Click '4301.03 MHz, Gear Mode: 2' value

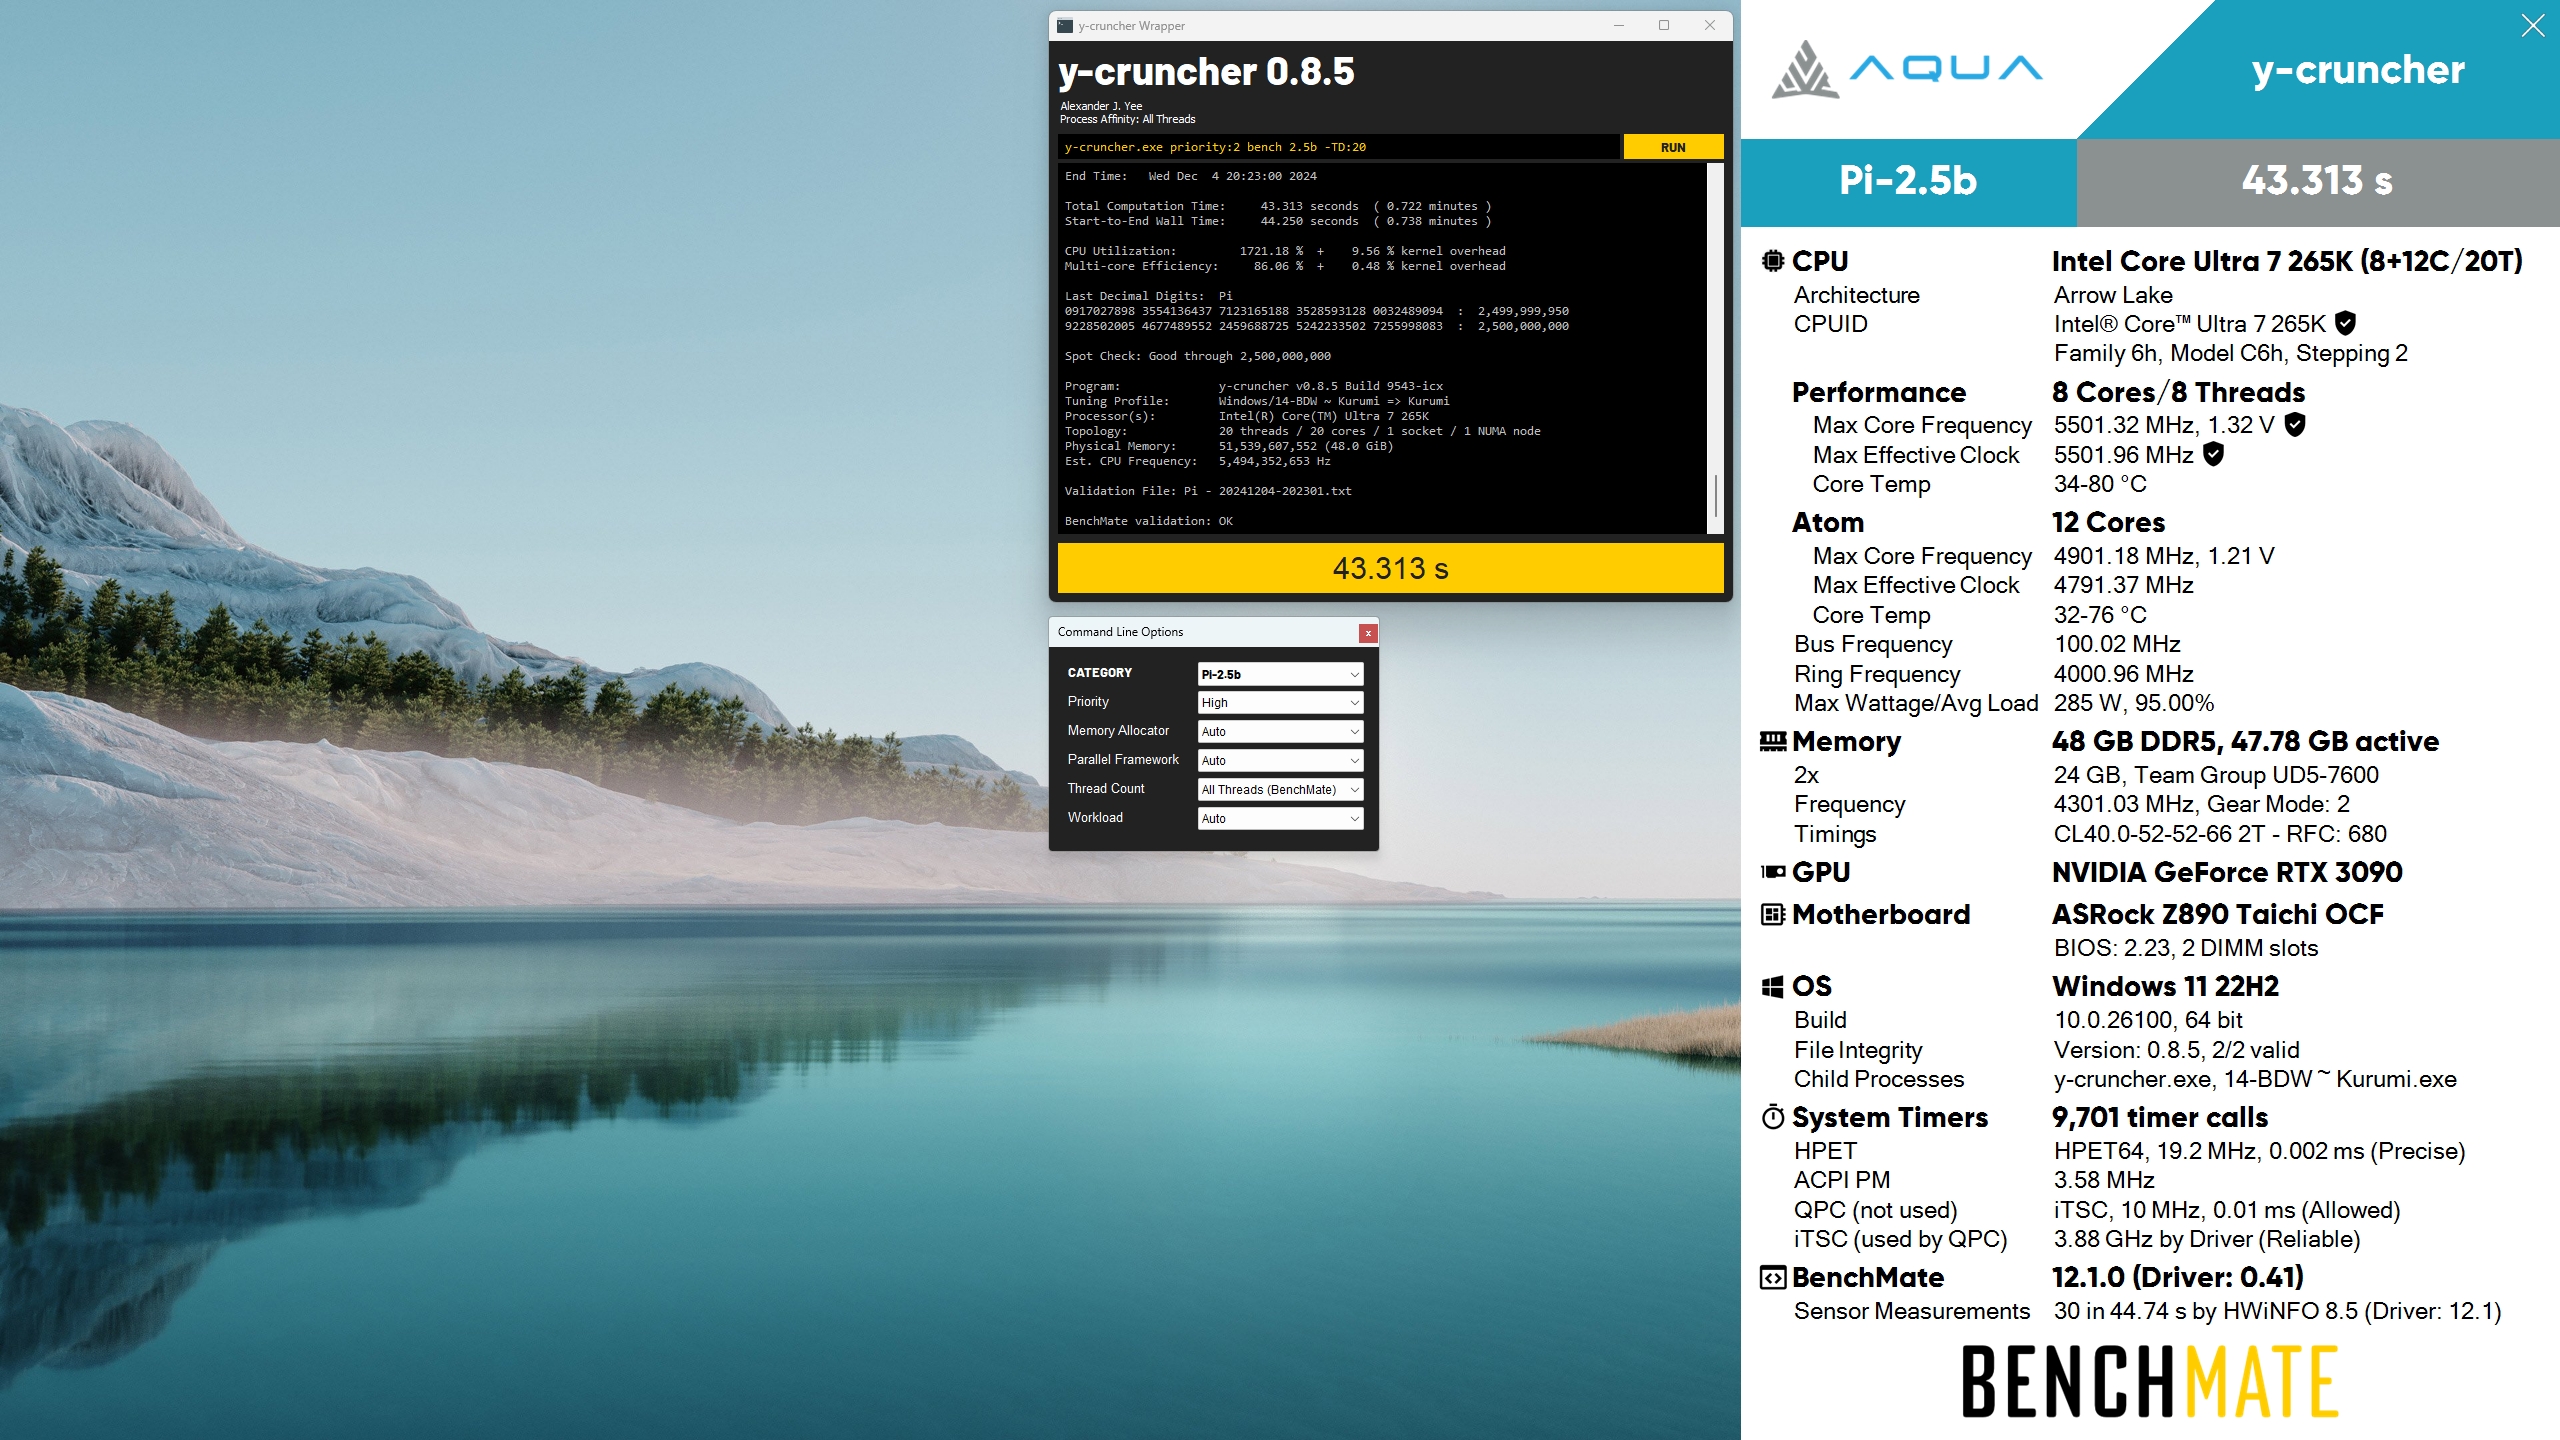[2202, 804]
